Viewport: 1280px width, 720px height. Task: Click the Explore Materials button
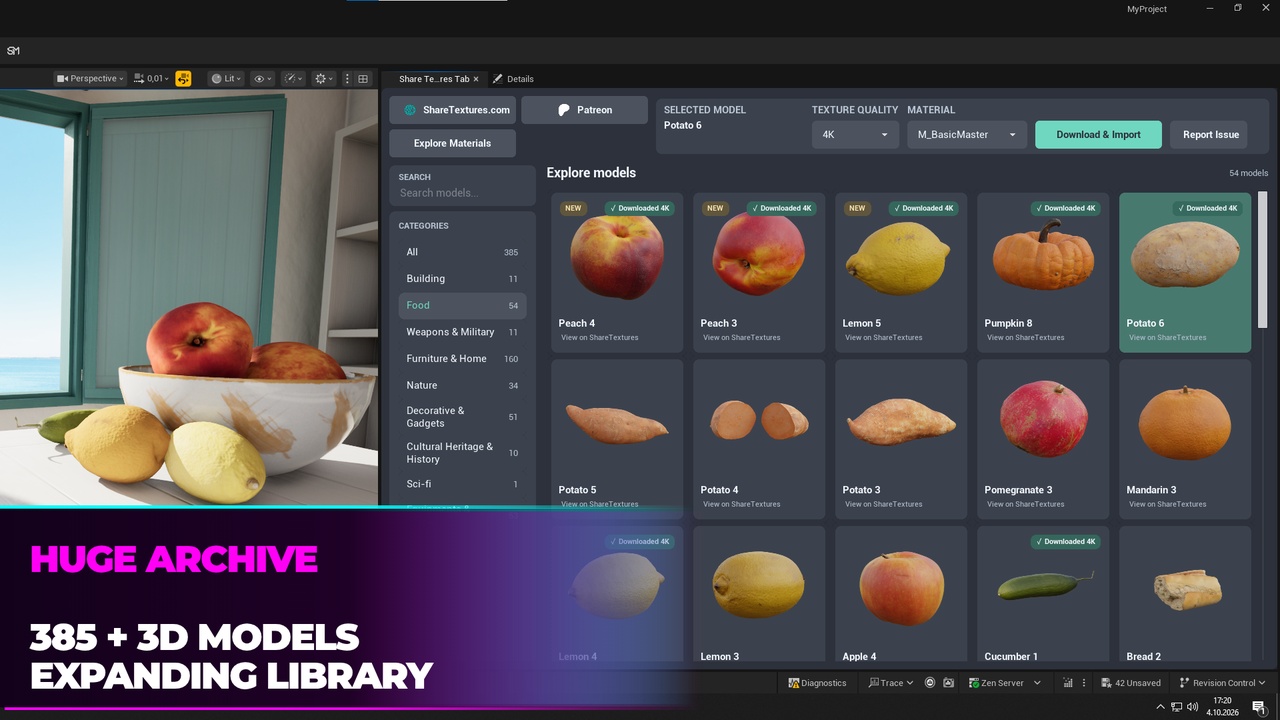pos(453,143)
